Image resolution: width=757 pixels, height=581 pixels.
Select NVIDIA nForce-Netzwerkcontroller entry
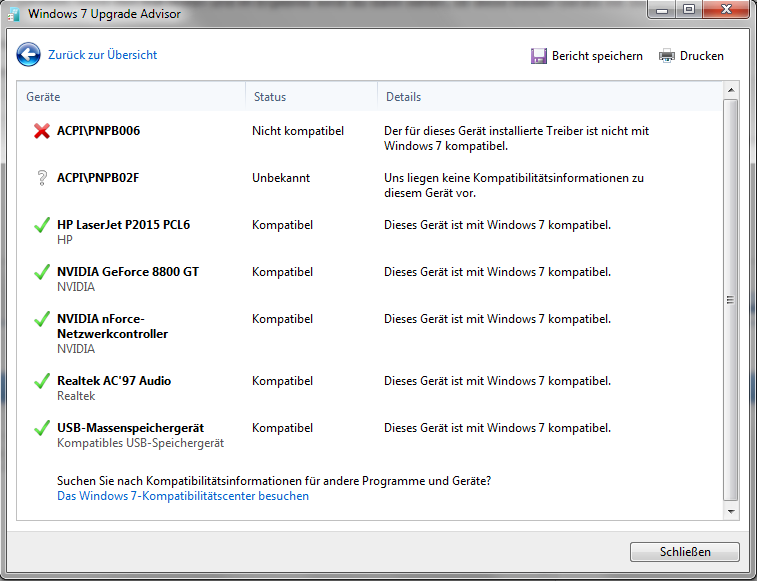click(x=112, y=326)
